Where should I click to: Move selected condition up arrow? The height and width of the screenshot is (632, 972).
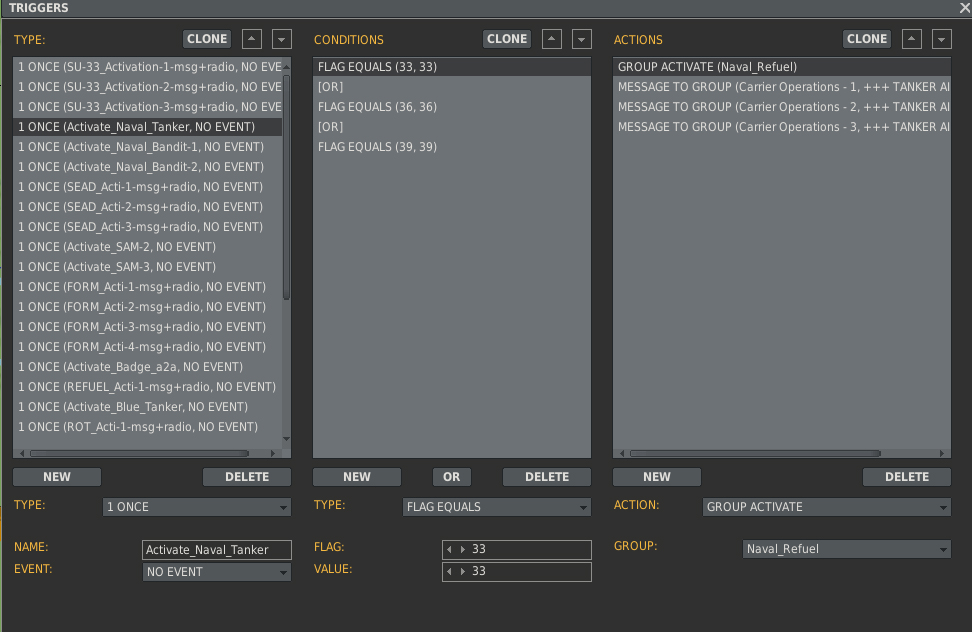point(552,39)
